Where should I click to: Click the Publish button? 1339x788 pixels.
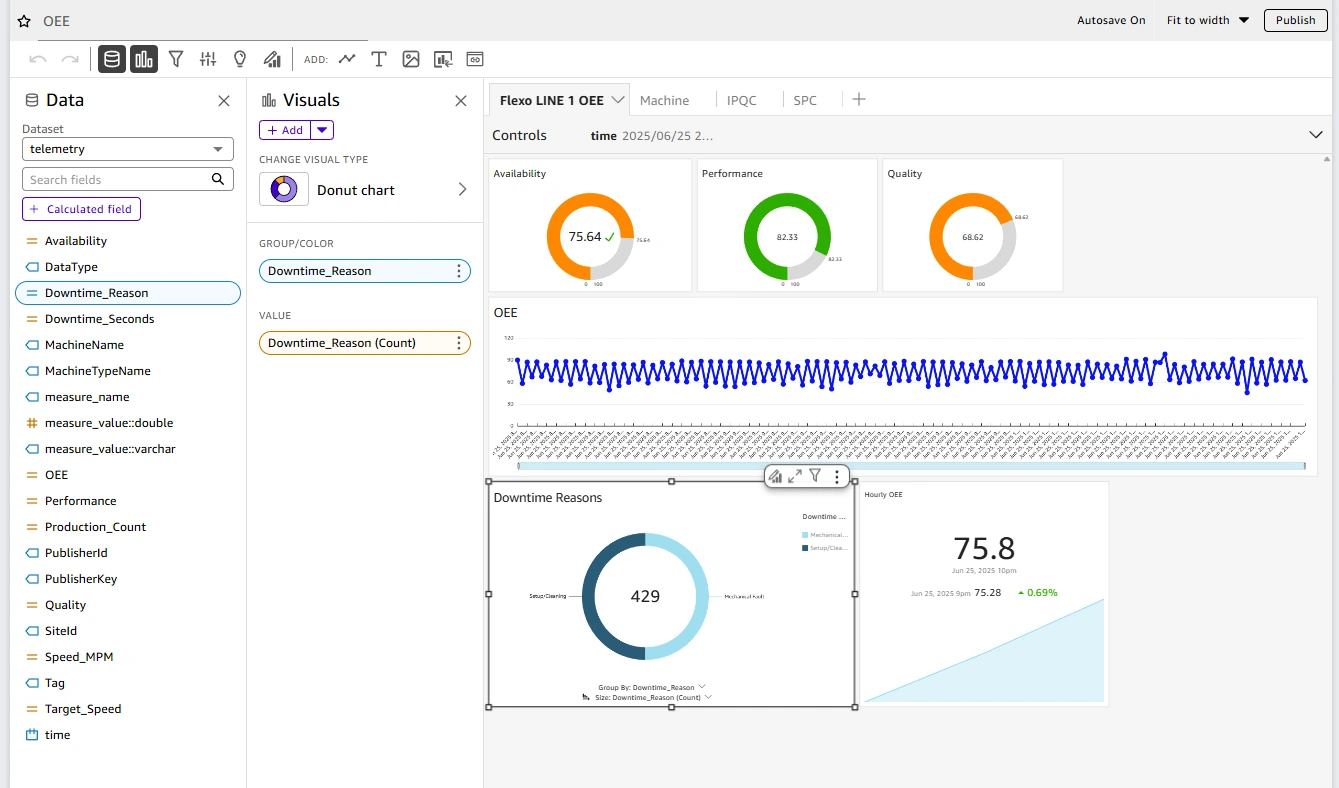tap(1295, 20)
